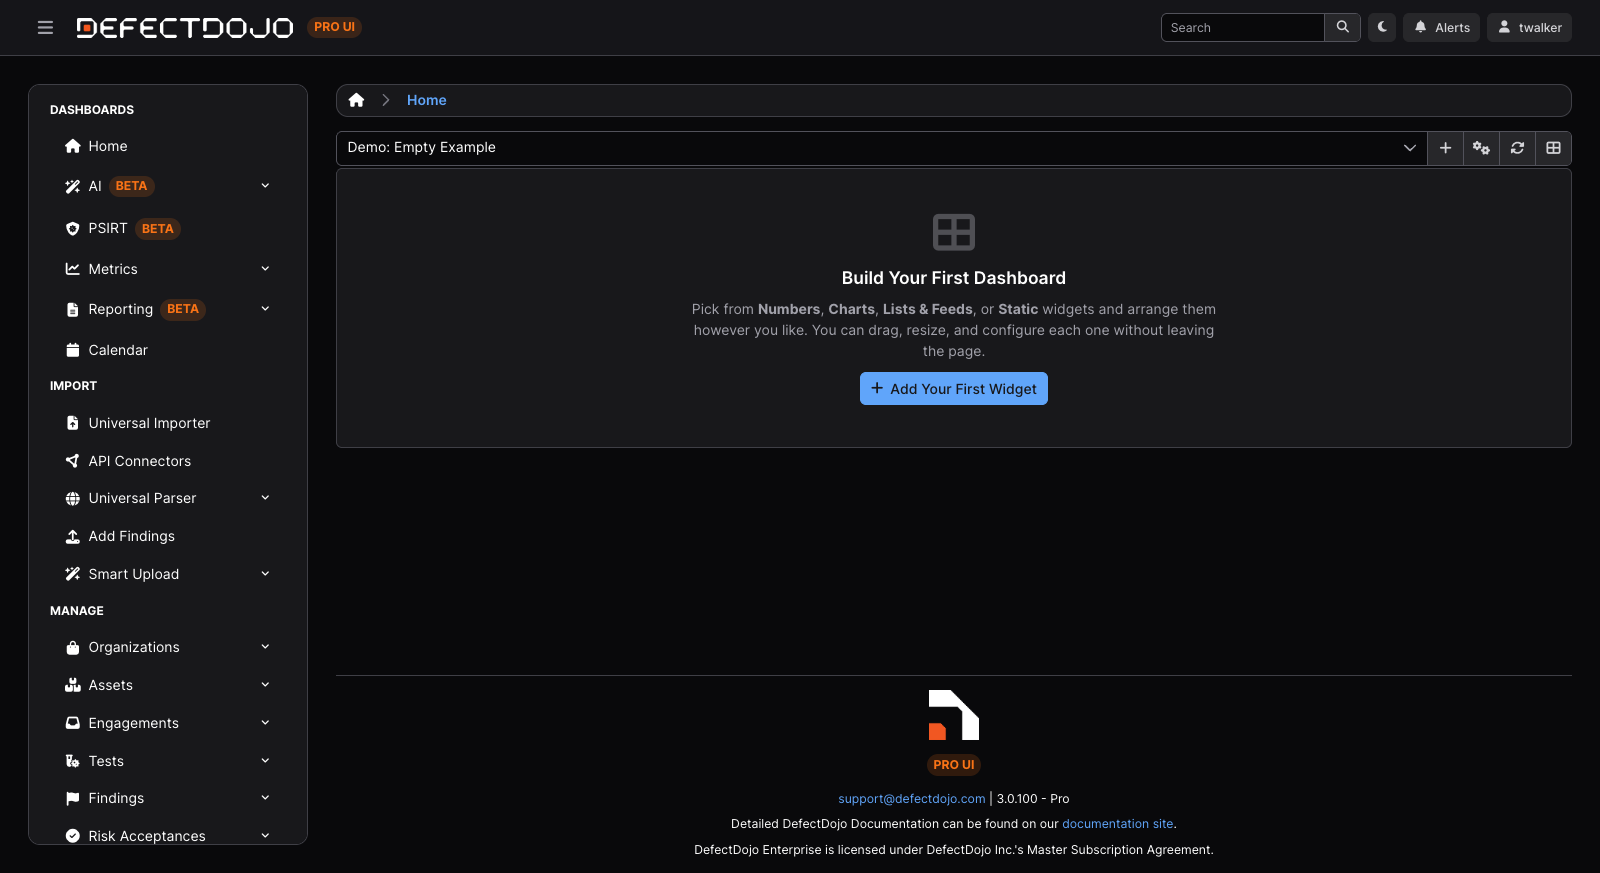The width and height of the screenshot is (1600, 873).
Task: Click the Universal Importer file icon
Action: coord(72,423)
